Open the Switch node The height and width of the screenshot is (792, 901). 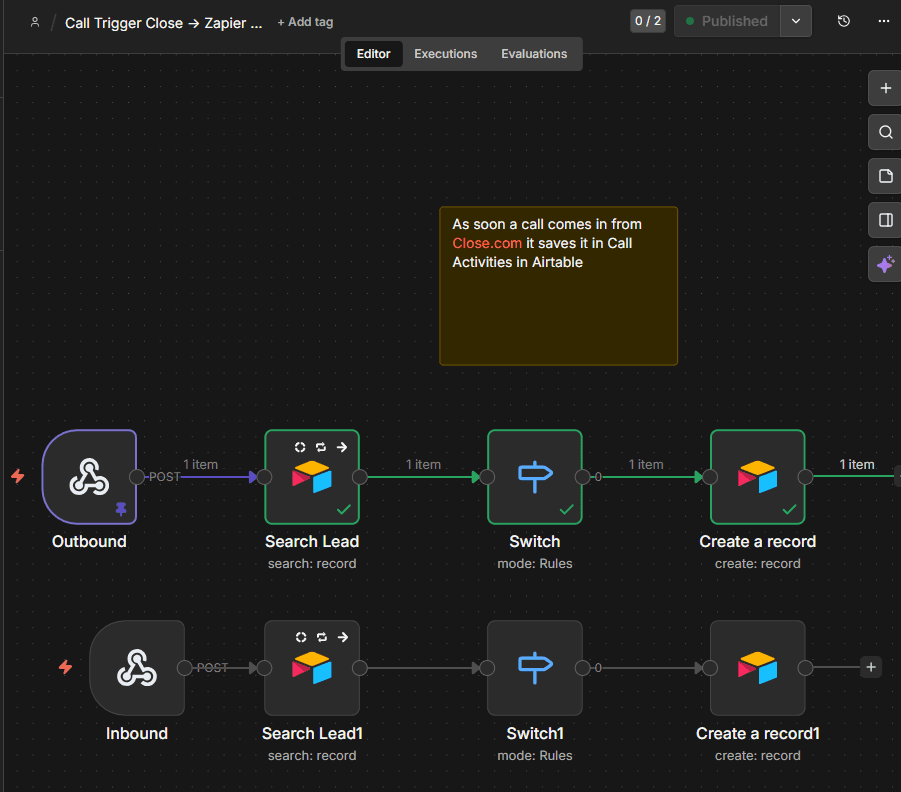[x=535, y=477]
